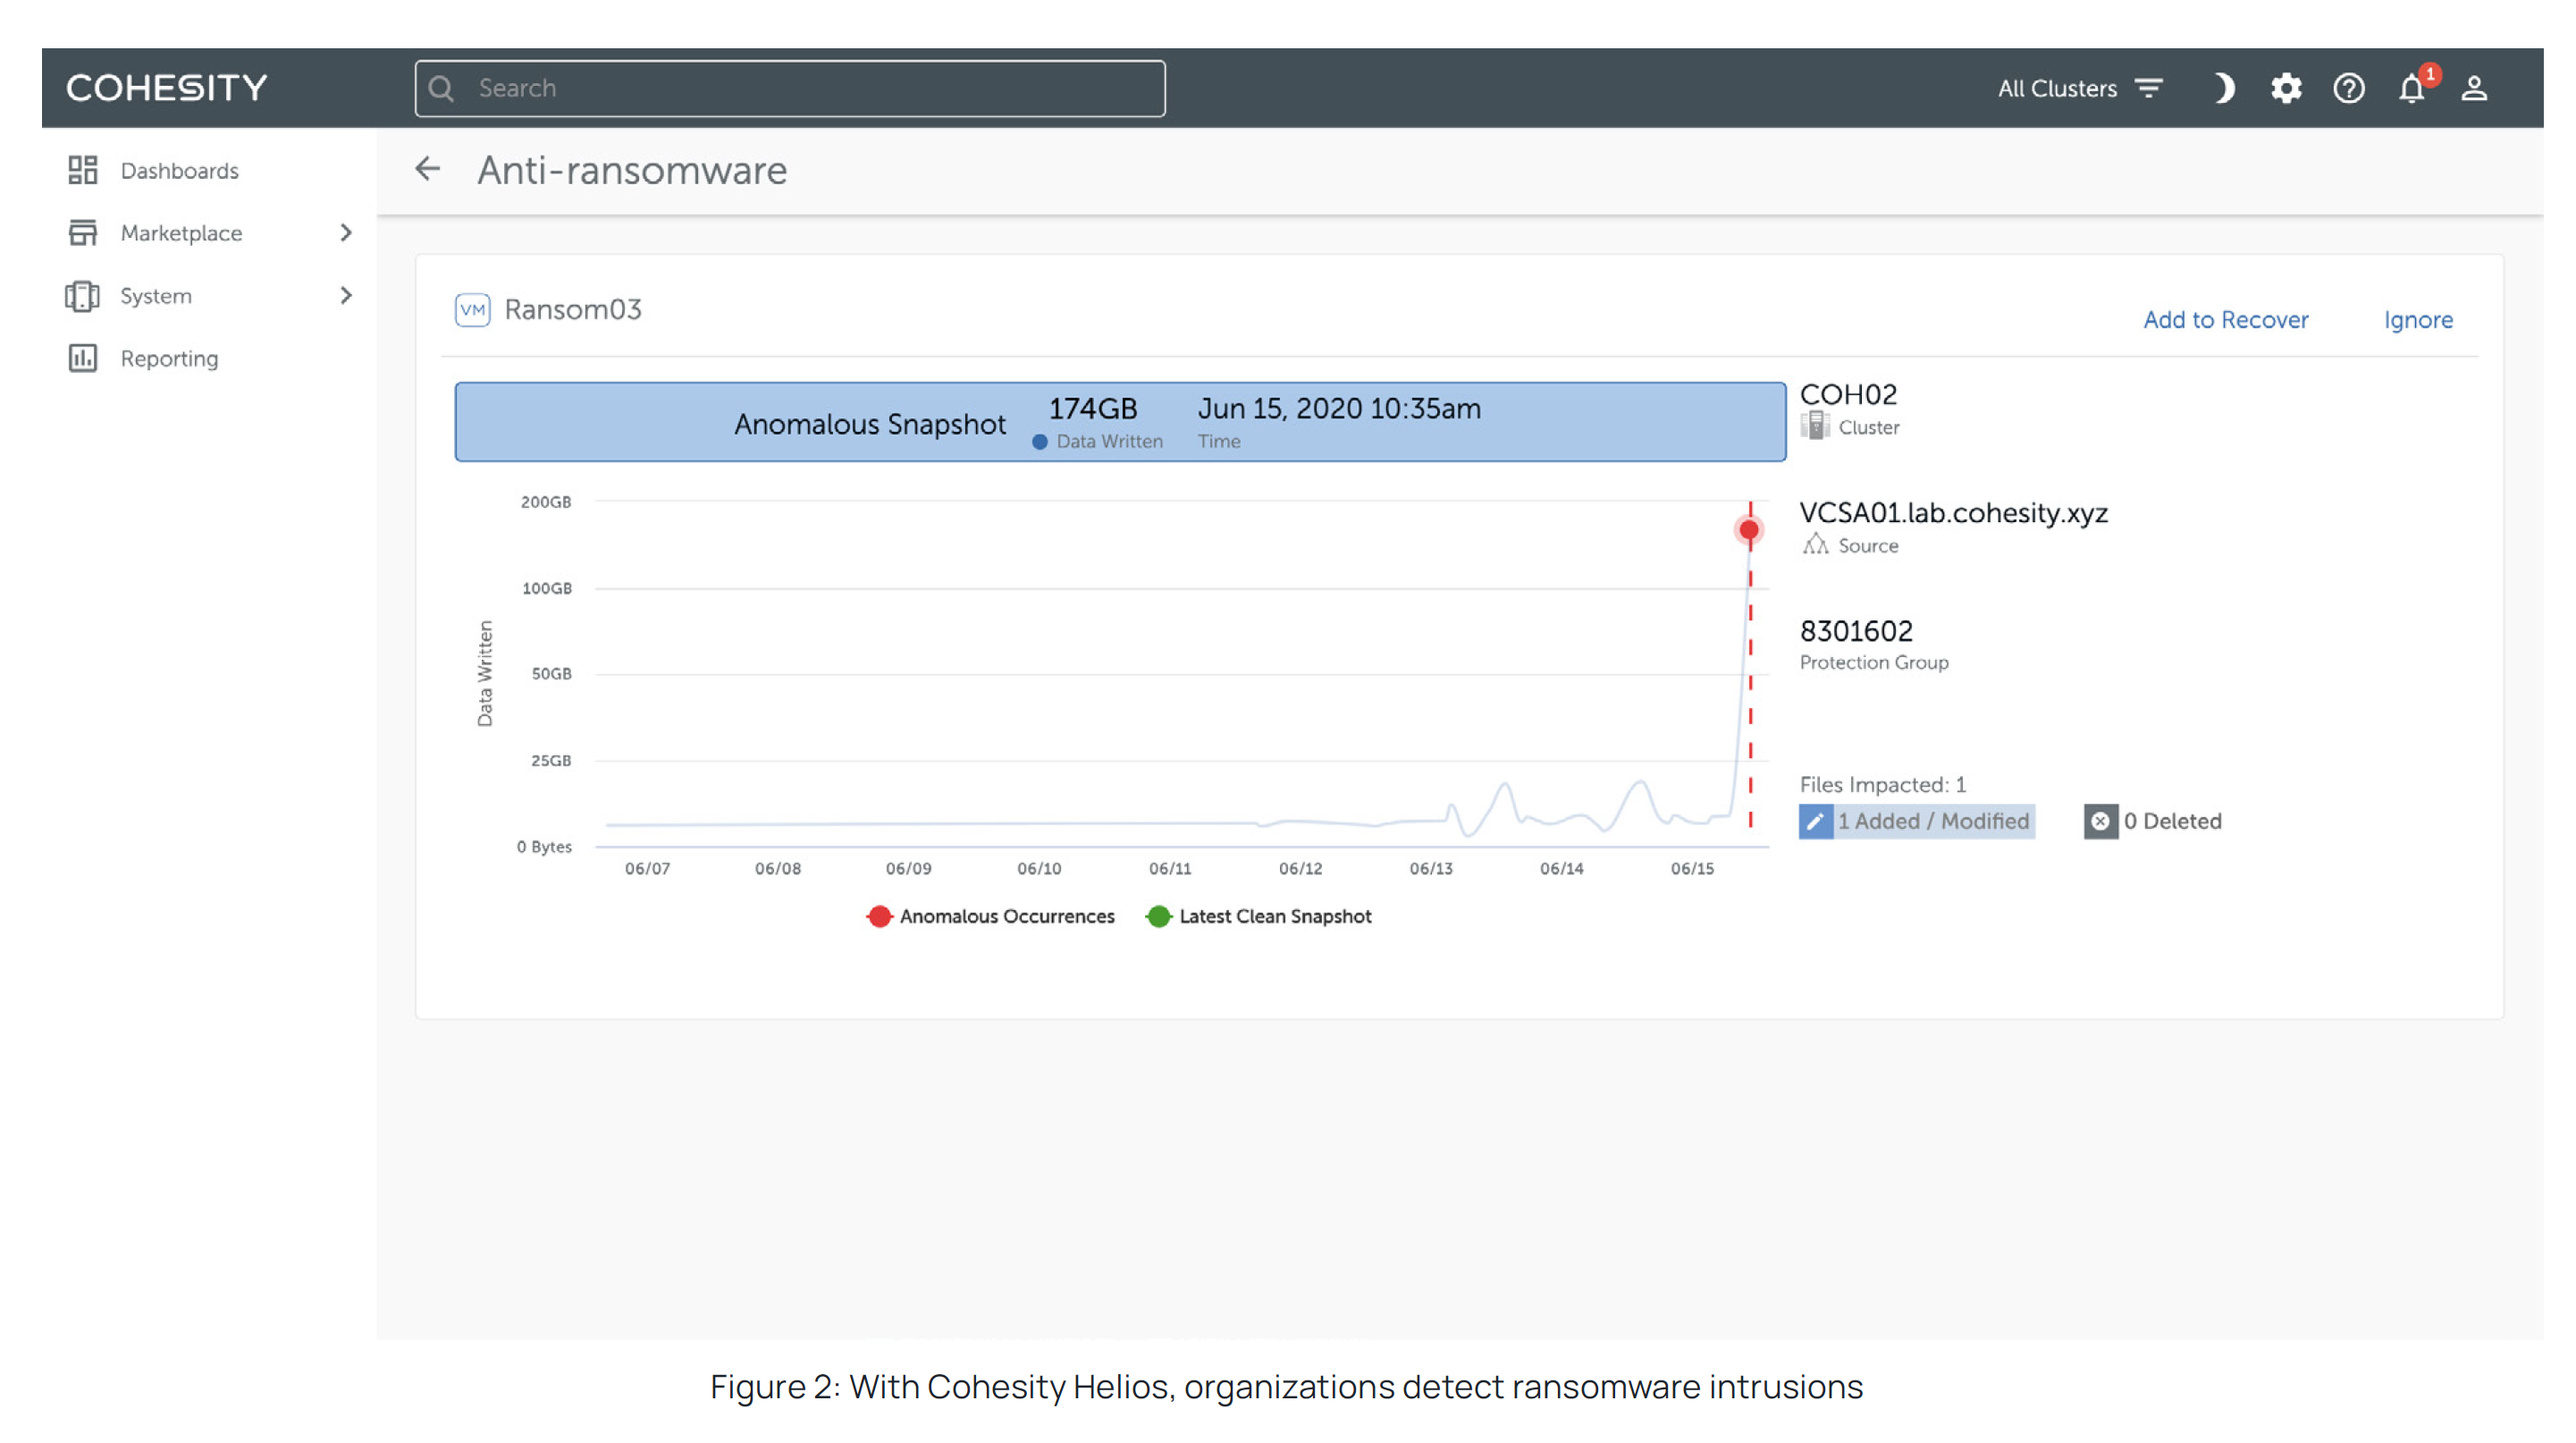This screenshot has height=1443, width=2576.
Task: Toggle Anomalous Occurrences legend item
Action: 991,916
